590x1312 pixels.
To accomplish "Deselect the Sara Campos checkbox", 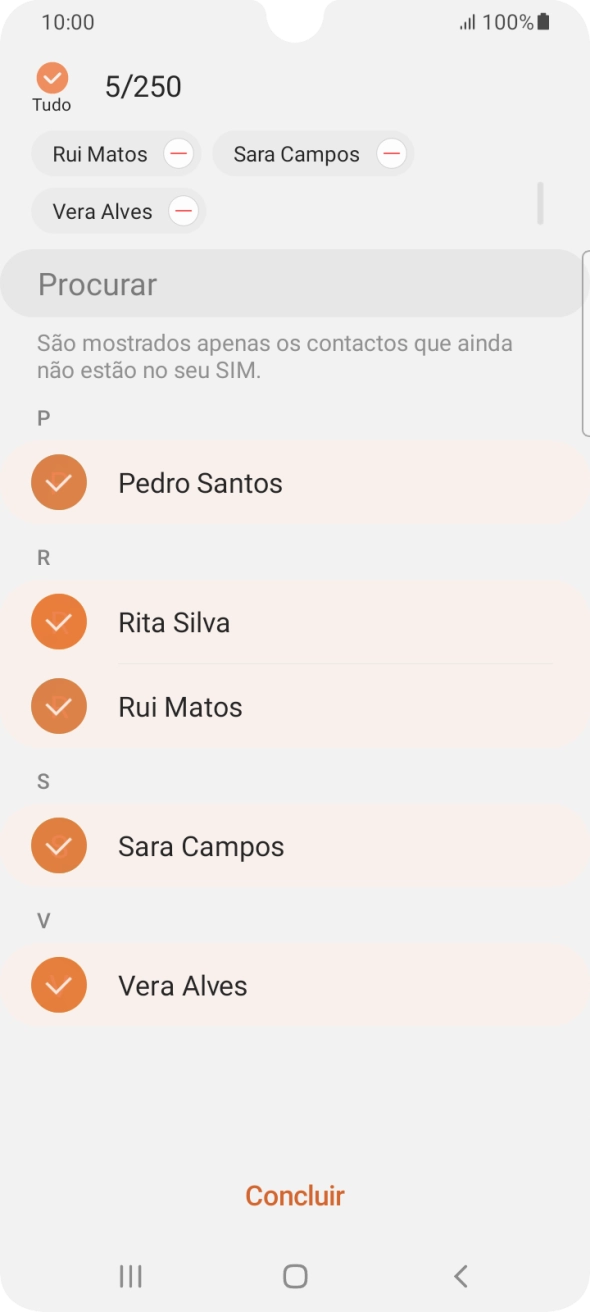I will pos(59,845).
